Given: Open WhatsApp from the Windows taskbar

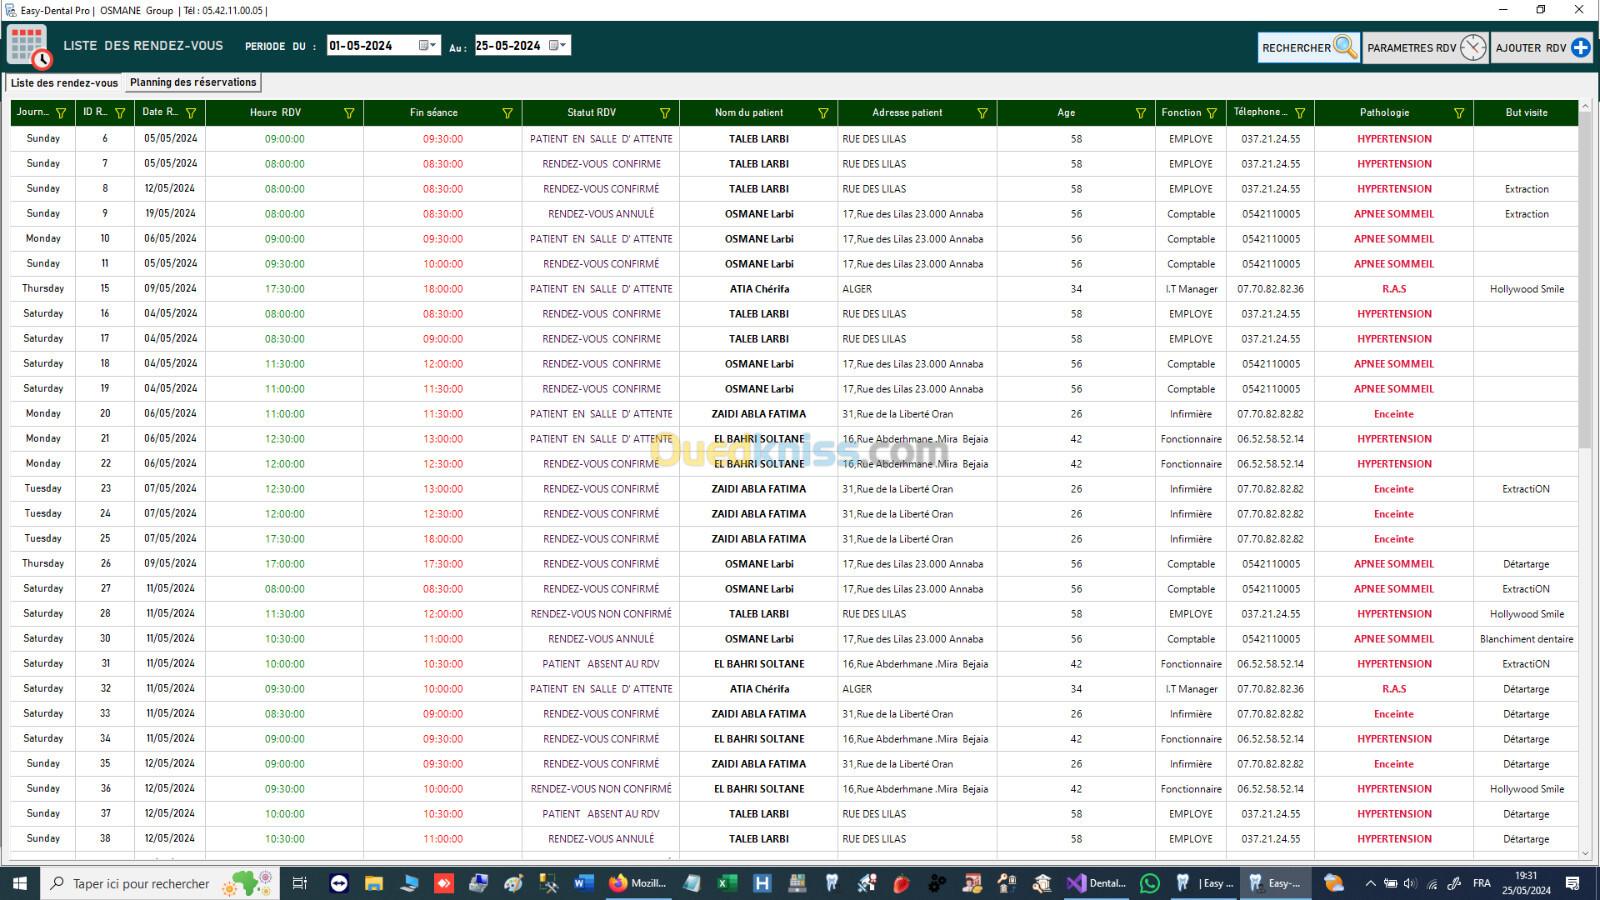Looking at the screenshot, I should coord(1149,883).
